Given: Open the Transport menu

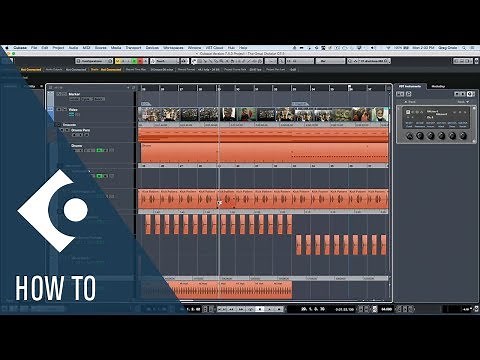Looking at the screenshot, I should click(x=133, y=48).
